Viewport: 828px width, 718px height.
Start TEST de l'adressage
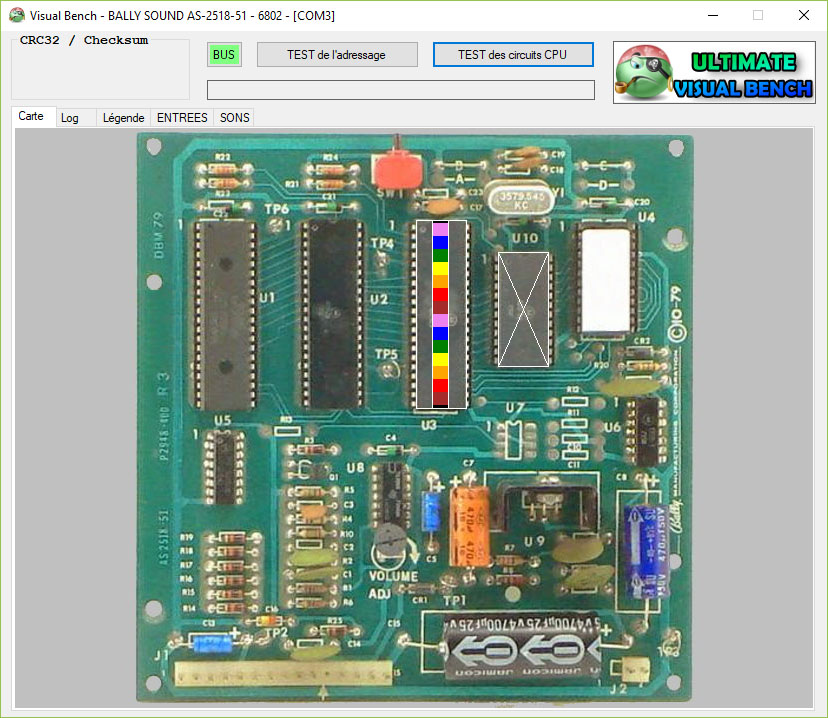pyautogui.click(x=337, y=55)
